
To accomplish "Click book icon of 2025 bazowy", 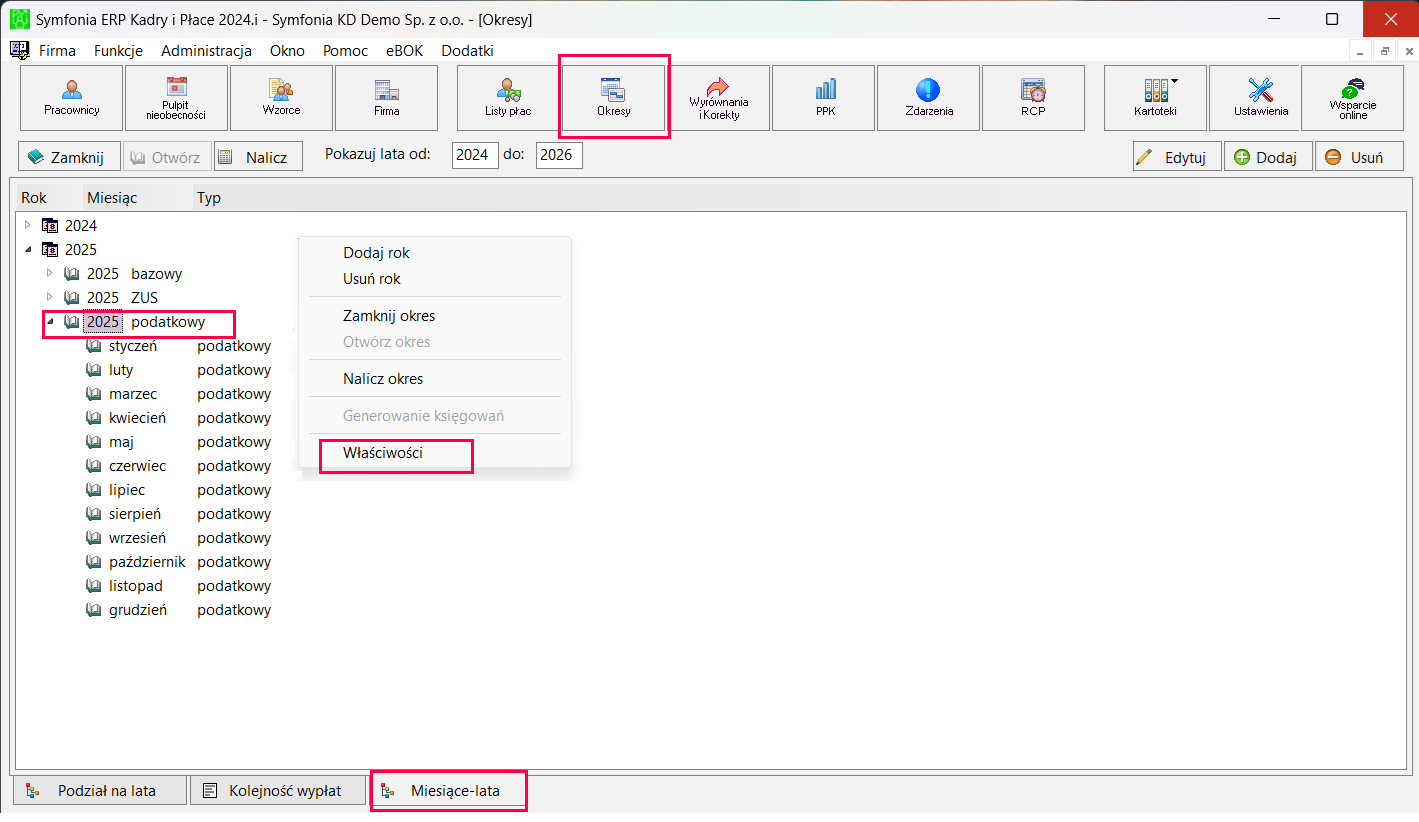I will (72, 274).
